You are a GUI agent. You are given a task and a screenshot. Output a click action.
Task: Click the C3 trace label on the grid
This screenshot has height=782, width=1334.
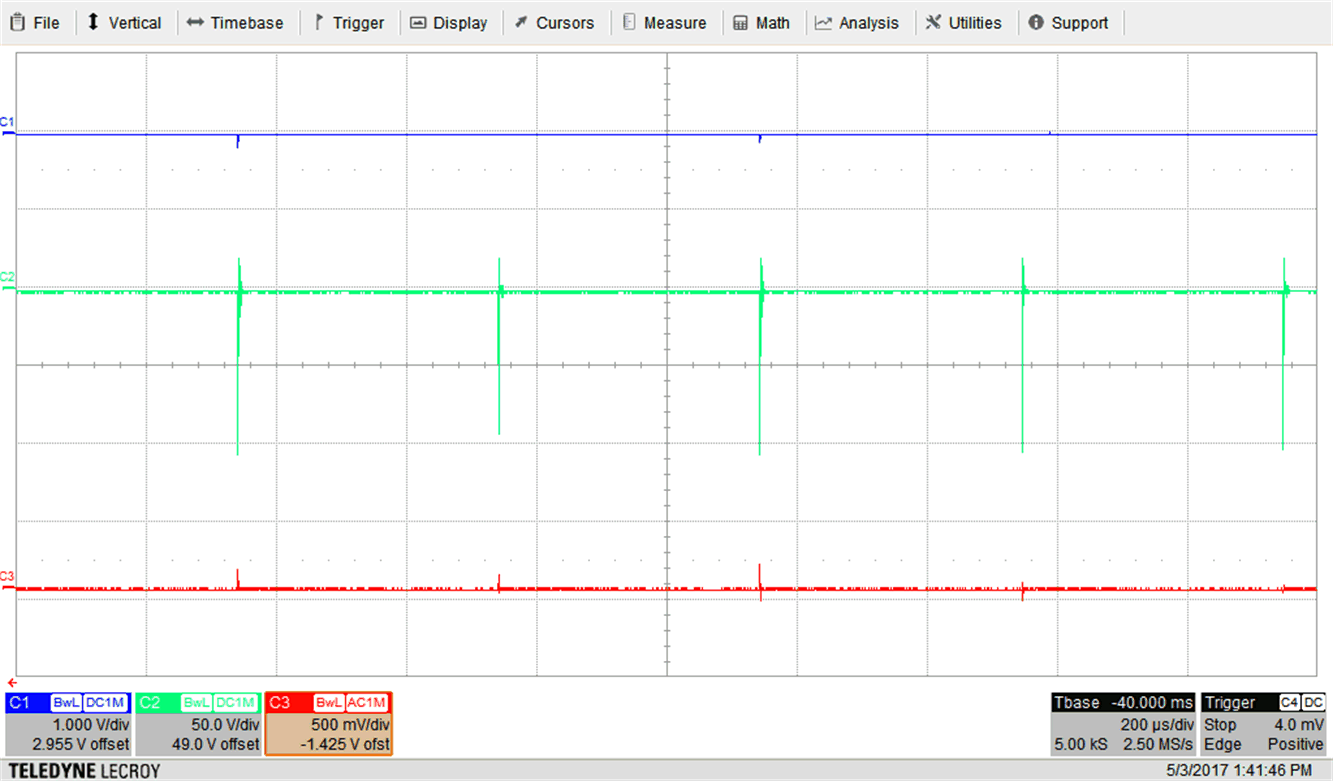tap(7, 576)
